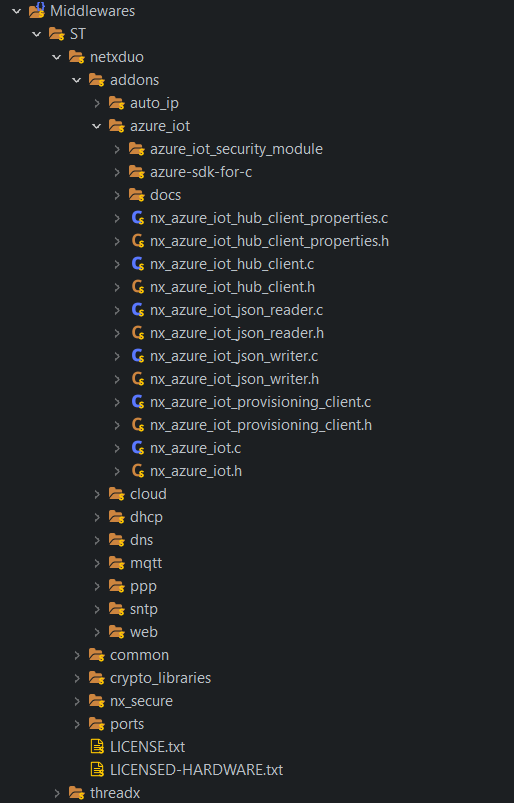Select the nx_secure folder label

point(141,701)
